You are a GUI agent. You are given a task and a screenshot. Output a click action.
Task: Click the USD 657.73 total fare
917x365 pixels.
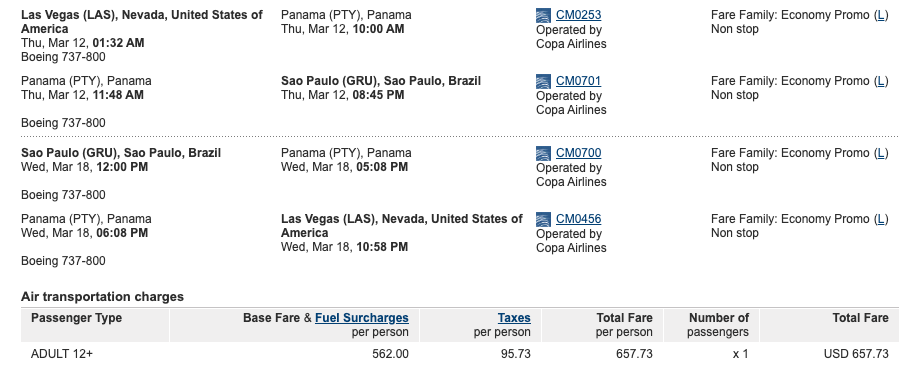856,354
